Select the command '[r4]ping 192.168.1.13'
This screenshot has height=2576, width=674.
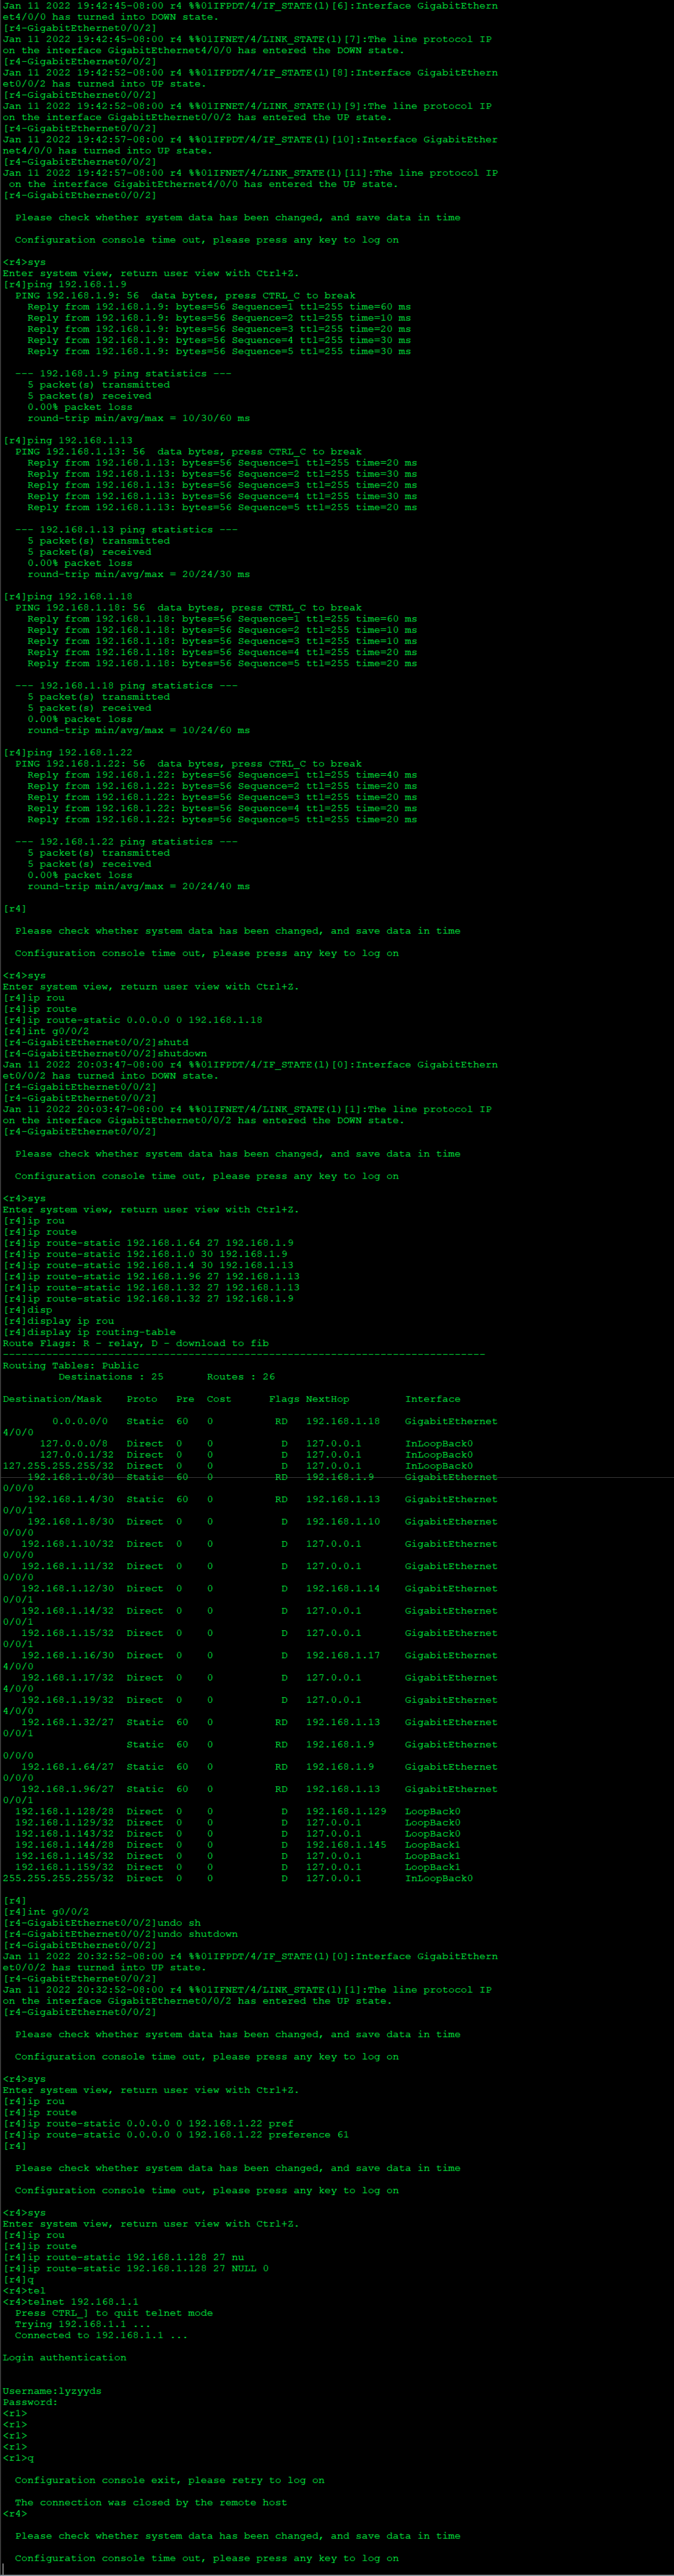[68, 440]
